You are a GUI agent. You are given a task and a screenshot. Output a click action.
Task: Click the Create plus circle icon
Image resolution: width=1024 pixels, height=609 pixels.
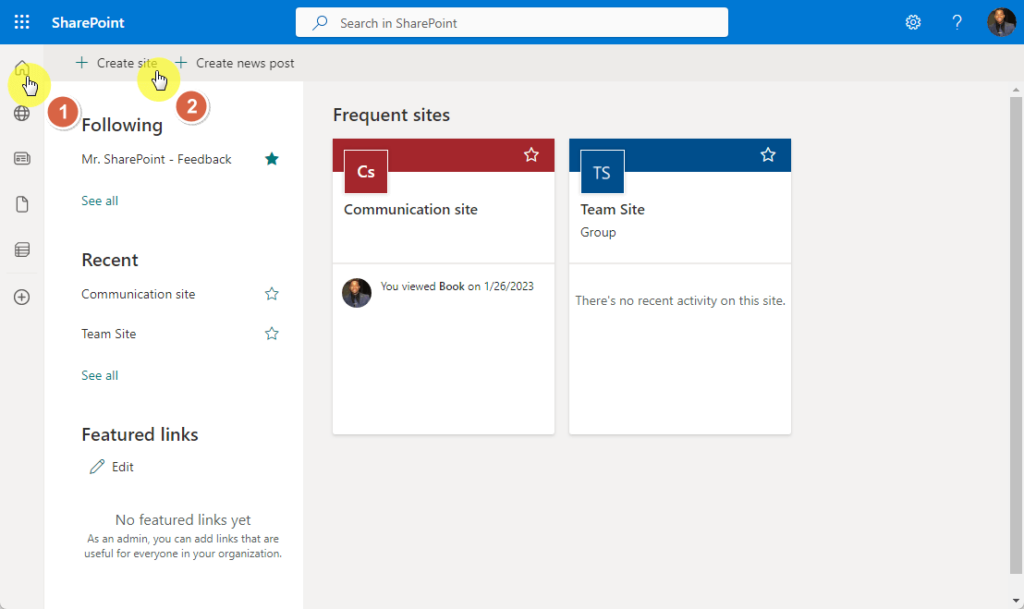pyautogui.click(x=22, y=297)
